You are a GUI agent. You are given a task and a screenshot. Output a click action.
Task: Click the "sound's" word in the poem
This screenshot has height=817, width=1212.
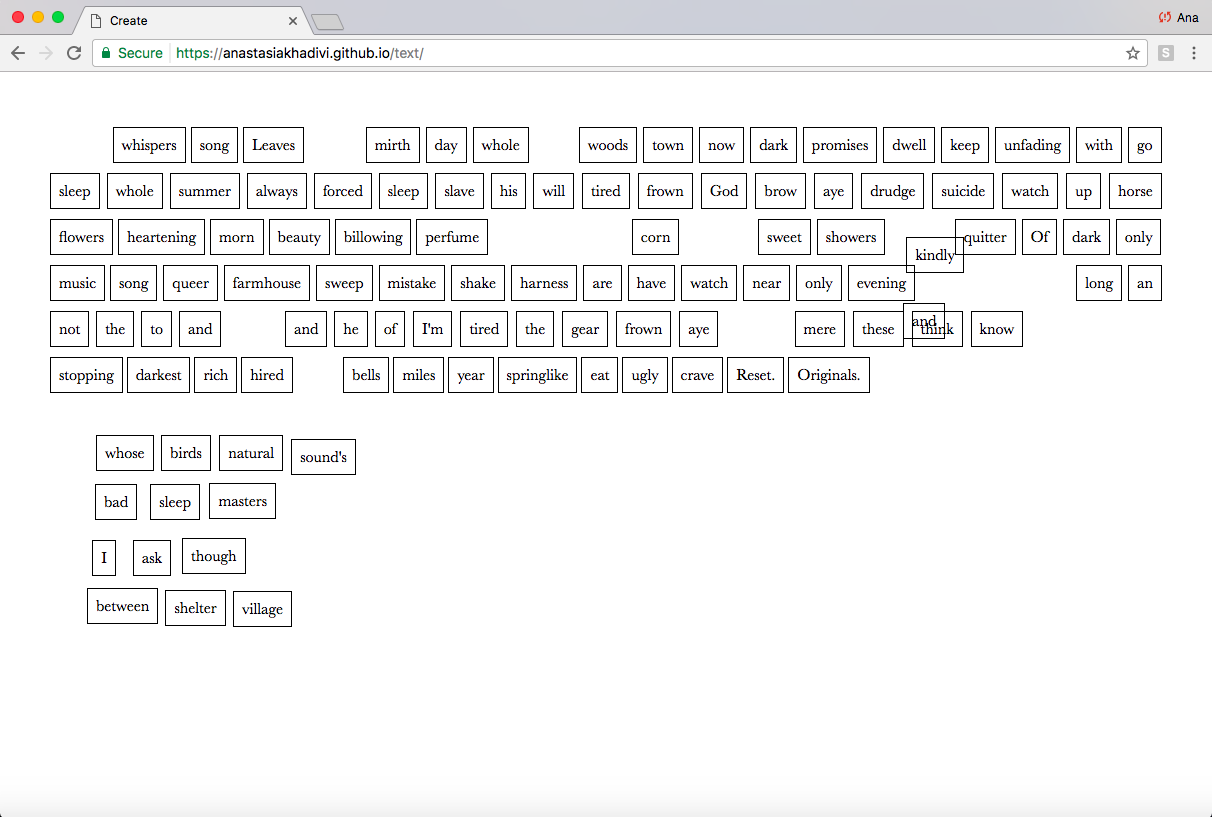(323, 457)
